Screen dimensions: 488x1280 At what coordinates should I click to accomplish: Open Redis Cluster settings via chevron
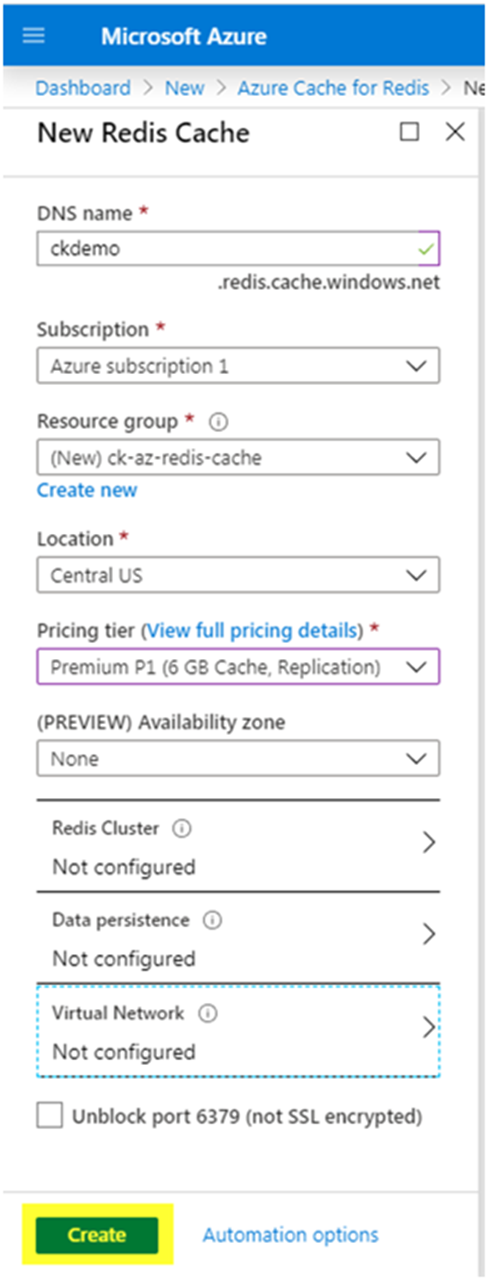pos(429,842)
